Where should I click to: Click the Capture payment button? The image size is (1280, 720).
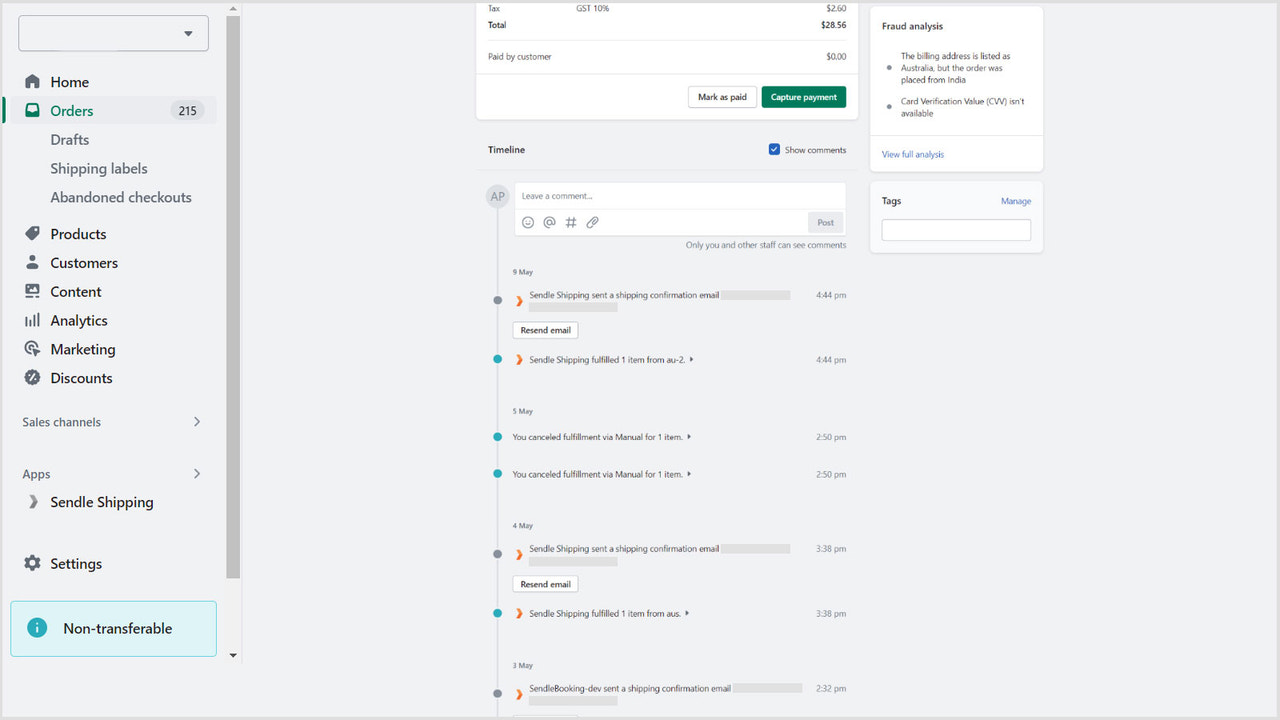(803, 97)
